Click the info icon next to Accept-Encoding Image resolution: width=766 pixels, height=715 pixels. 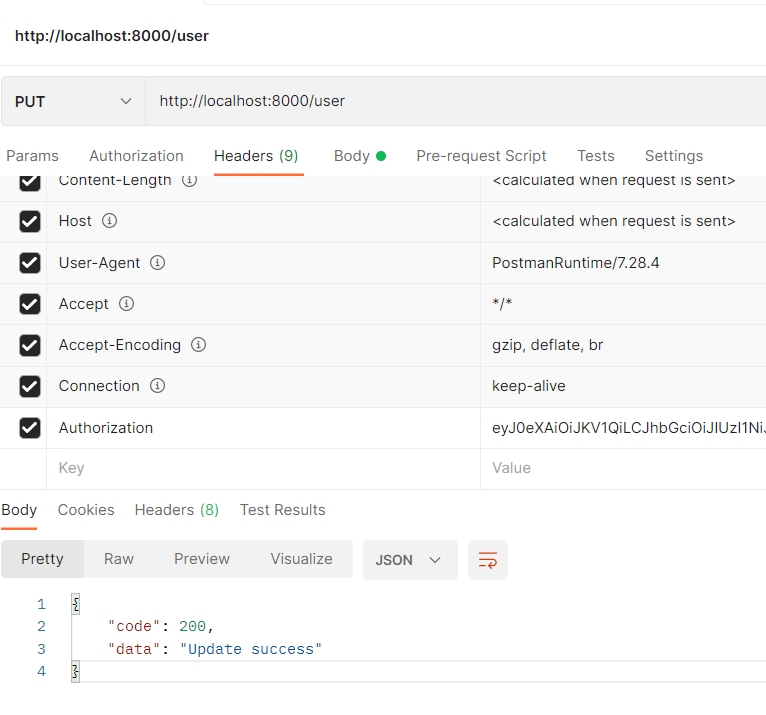pyautogui.click(x=198, y=345)
